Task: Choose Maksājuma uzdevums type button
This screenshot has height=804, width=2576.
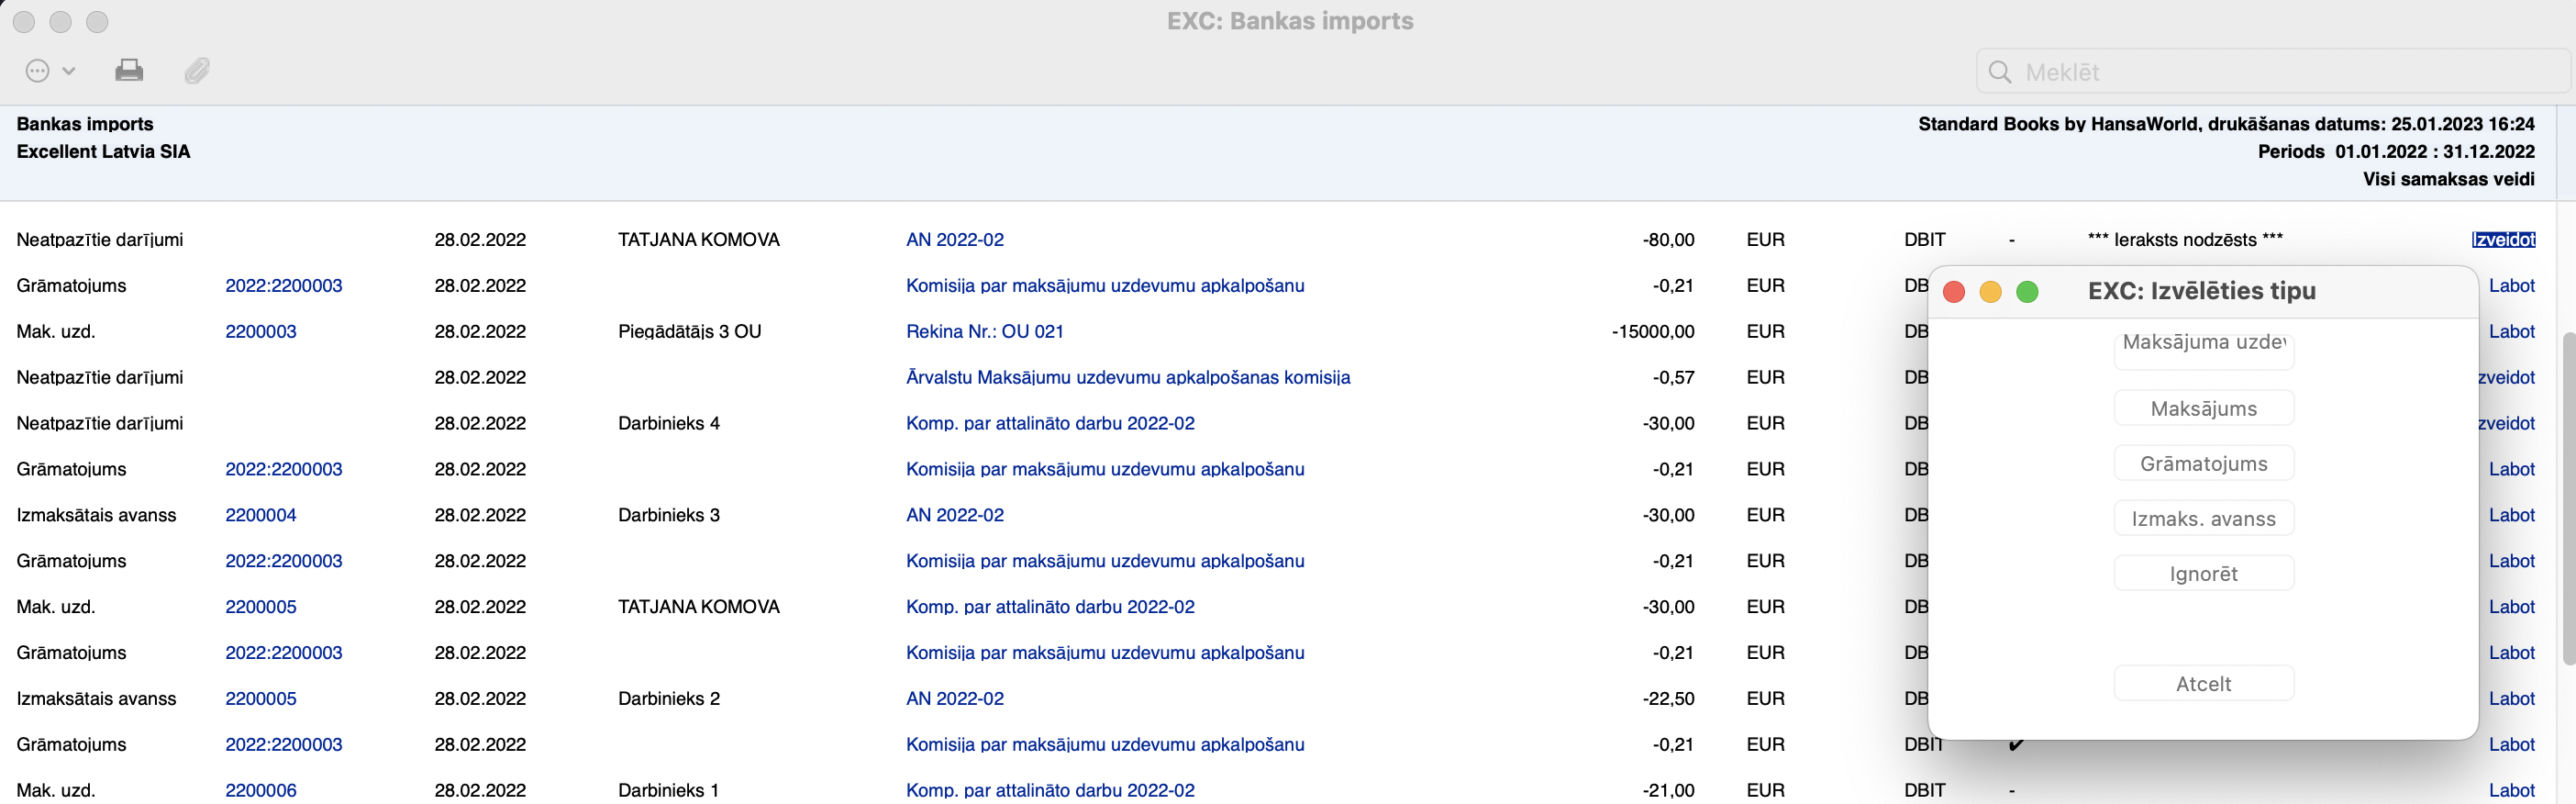Action: (x=2203, y=343)
